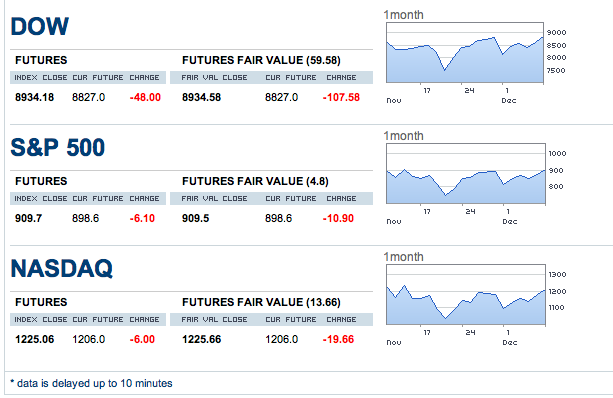Select DOW index close value 8934.18
This screenshot has width=613, height=398.
pyautogui.click(x=34, y=97)
